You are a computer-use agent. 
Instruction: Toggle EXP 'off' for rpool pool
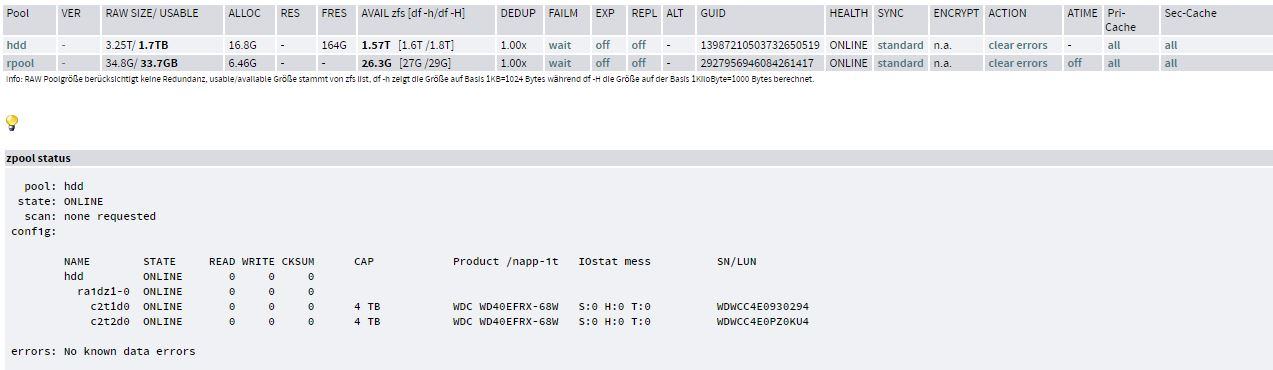tap(602, 63)
